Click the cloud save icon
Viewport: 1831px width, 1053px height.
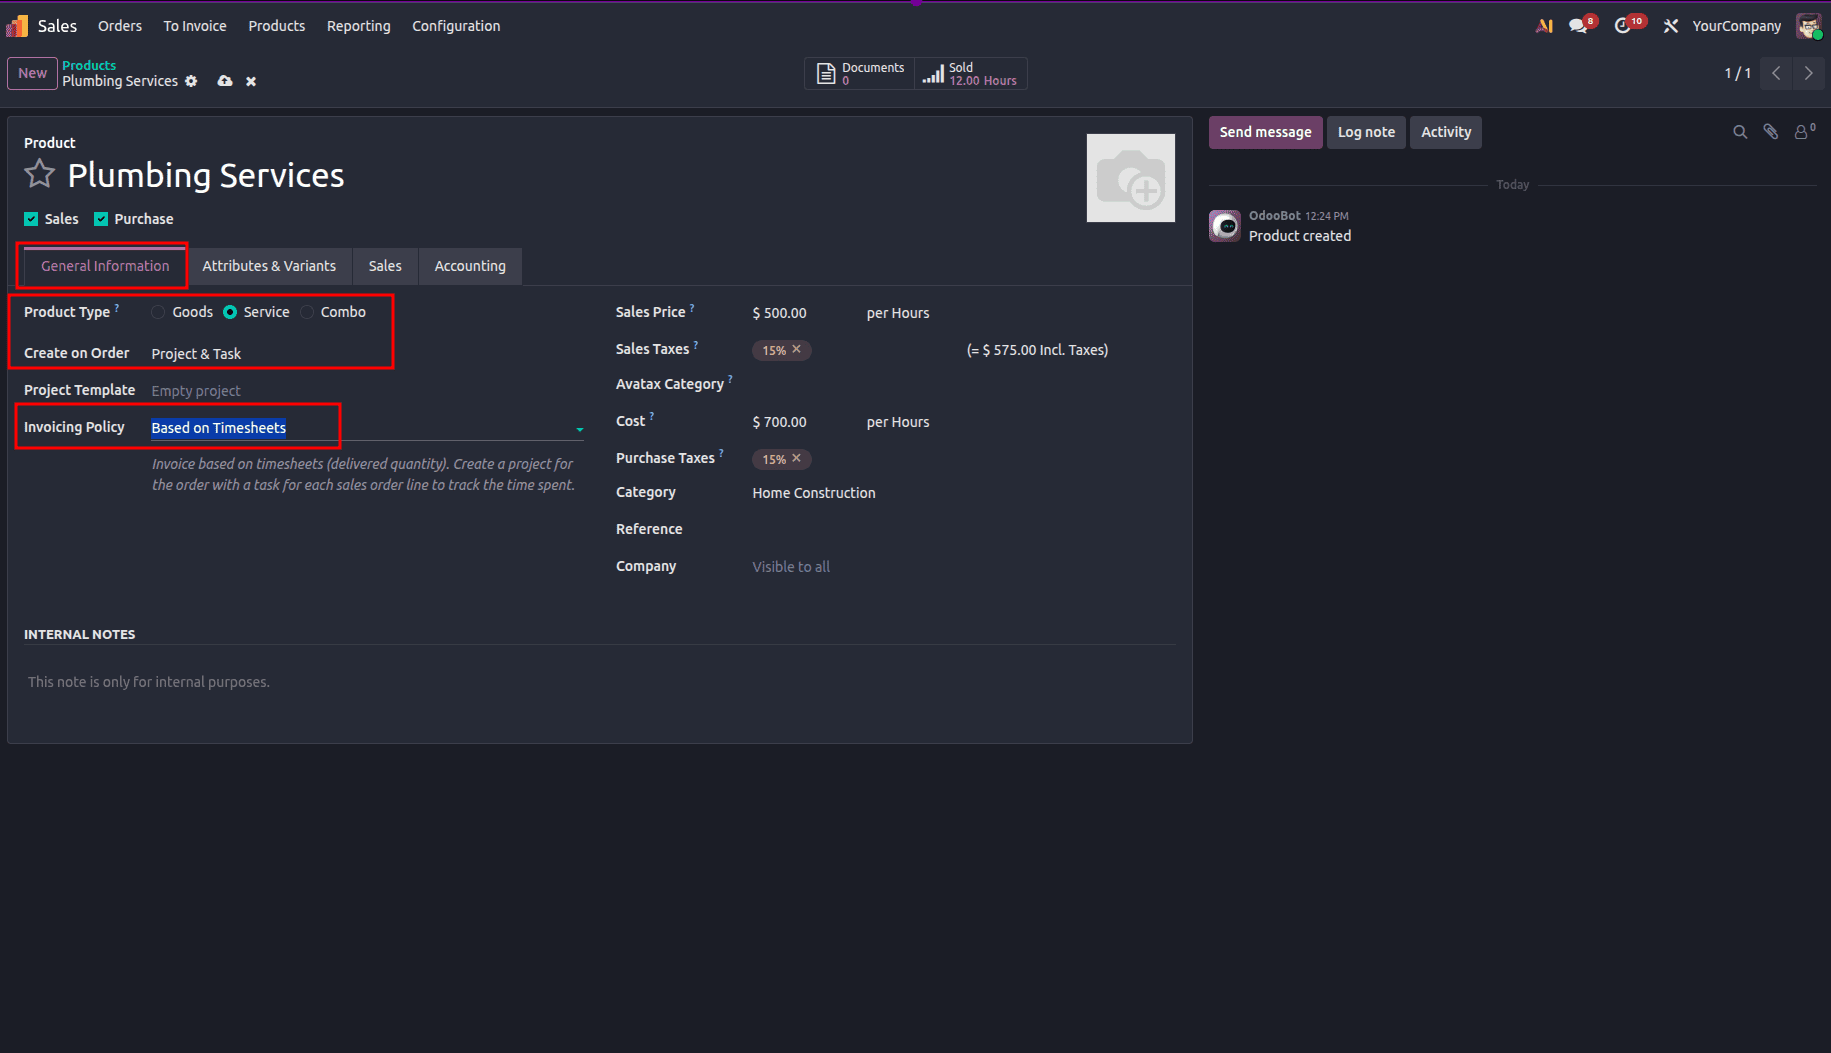[x=225, y=81]
